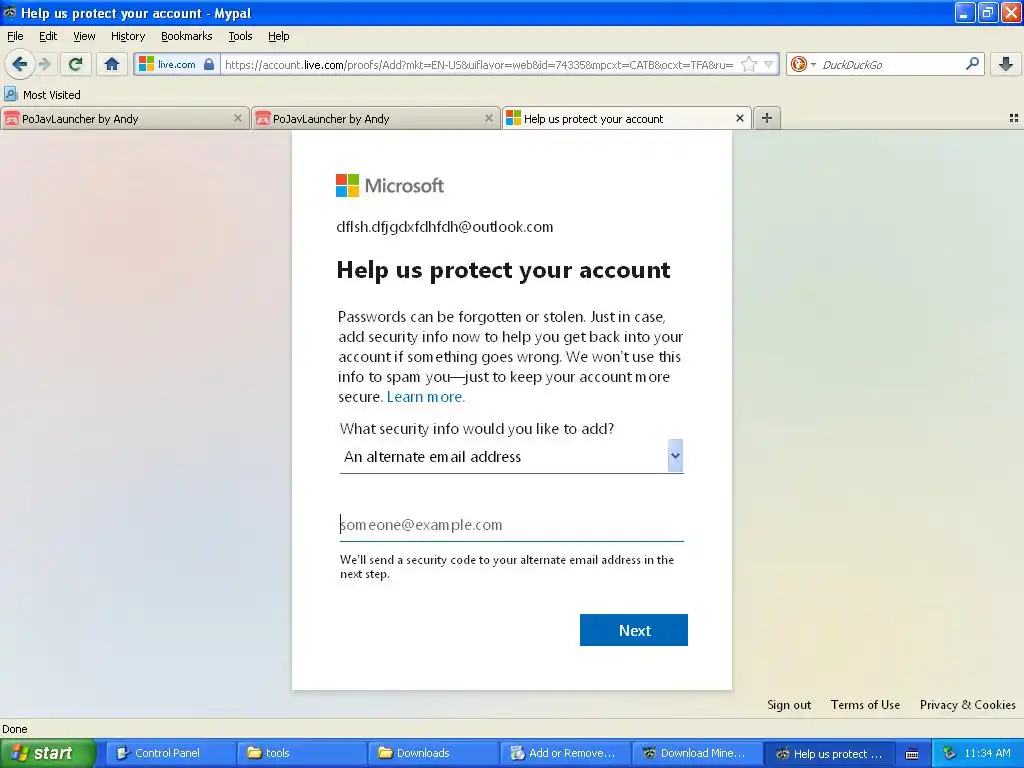This screenshot has width=1024, height=768.
Task: Switch to Control Panel in taskbar
Action: click(x=170, y=753)
